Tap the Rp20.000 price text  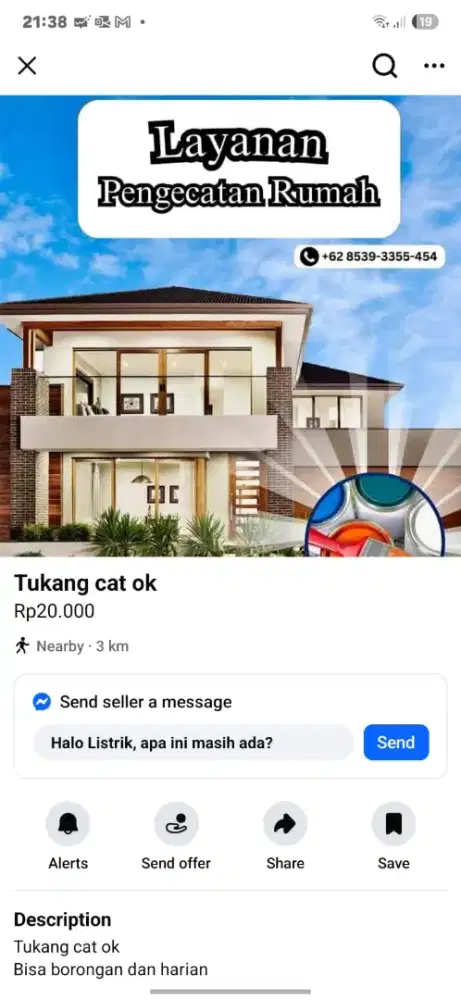[x=54, y=612]
